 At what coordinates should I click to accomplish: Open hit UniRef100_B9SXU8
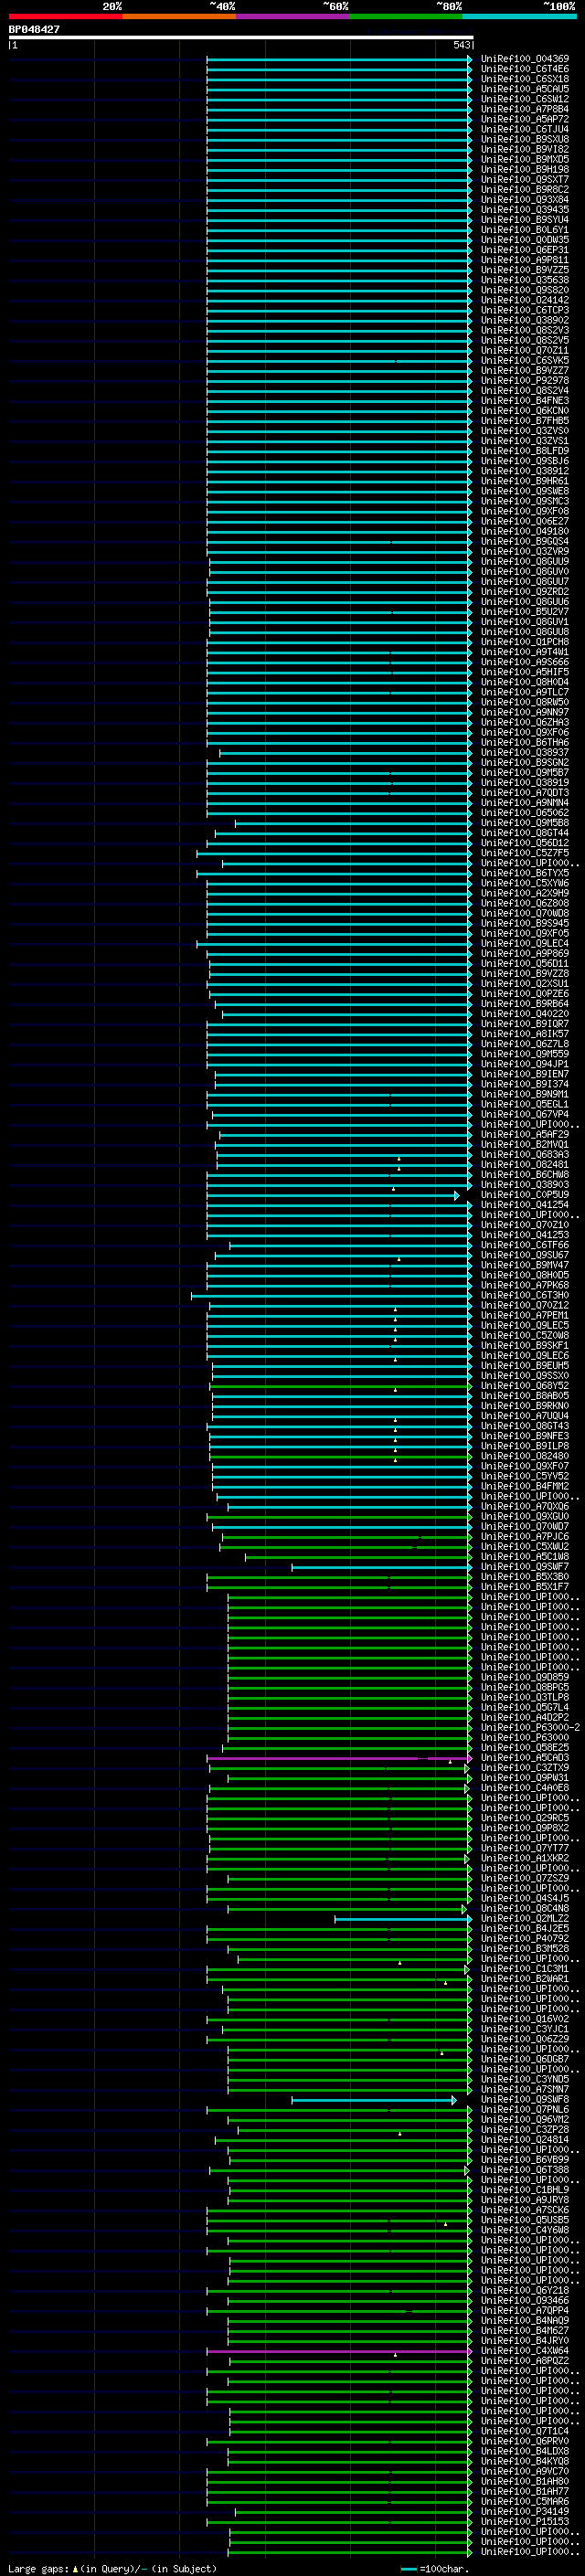(524, 139)
